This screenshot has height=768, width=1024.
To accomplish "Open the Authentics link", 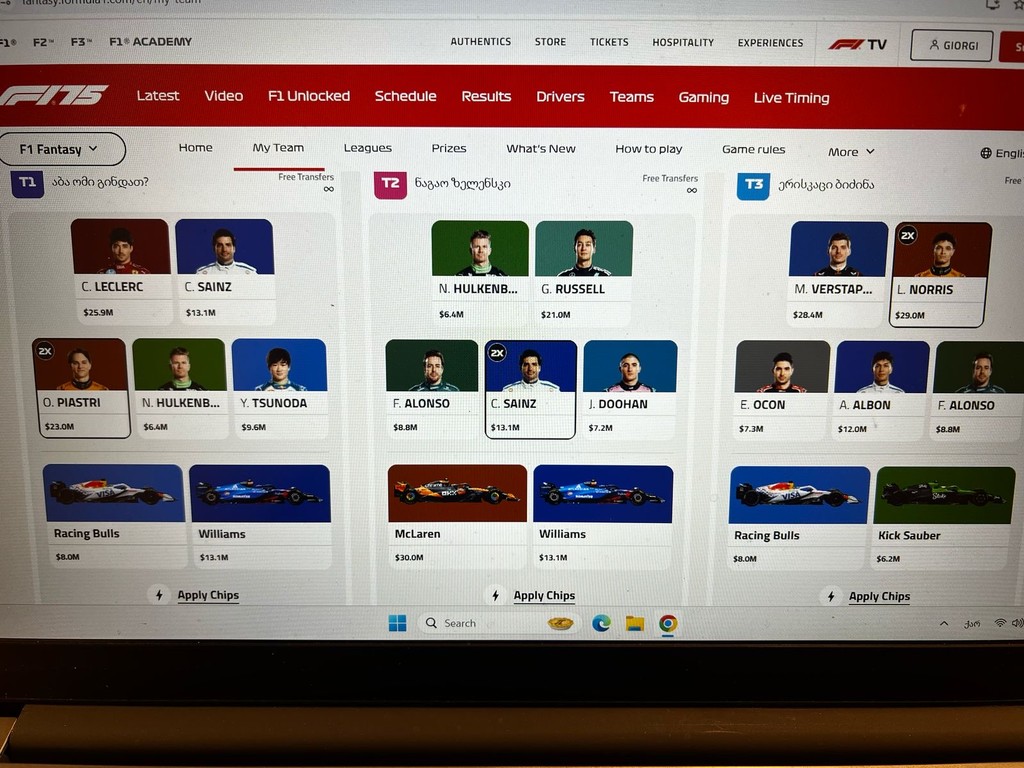I will point(481,42).
